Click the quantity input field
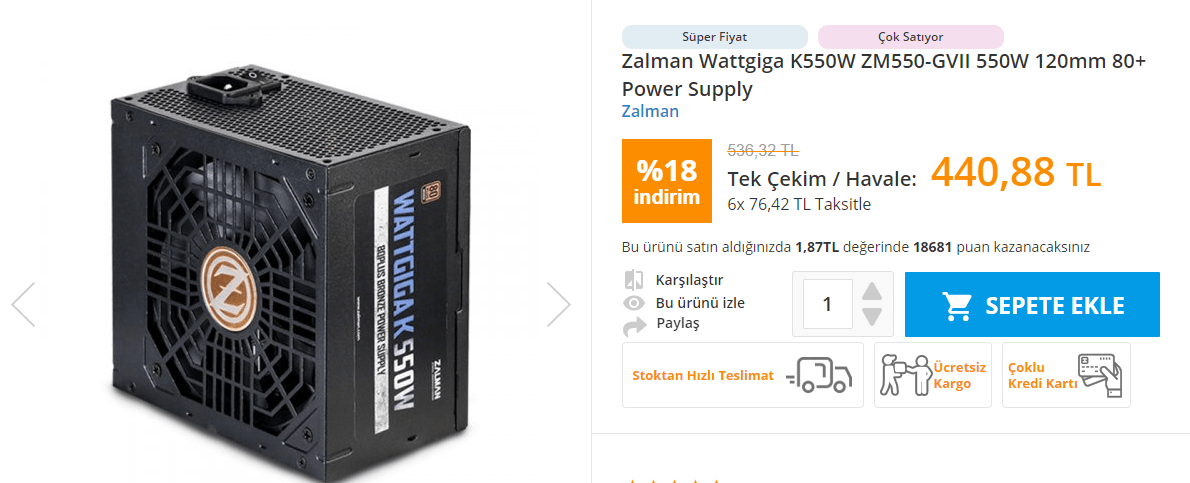Viewport: 1190px width, 483px height. click(827, 305)
